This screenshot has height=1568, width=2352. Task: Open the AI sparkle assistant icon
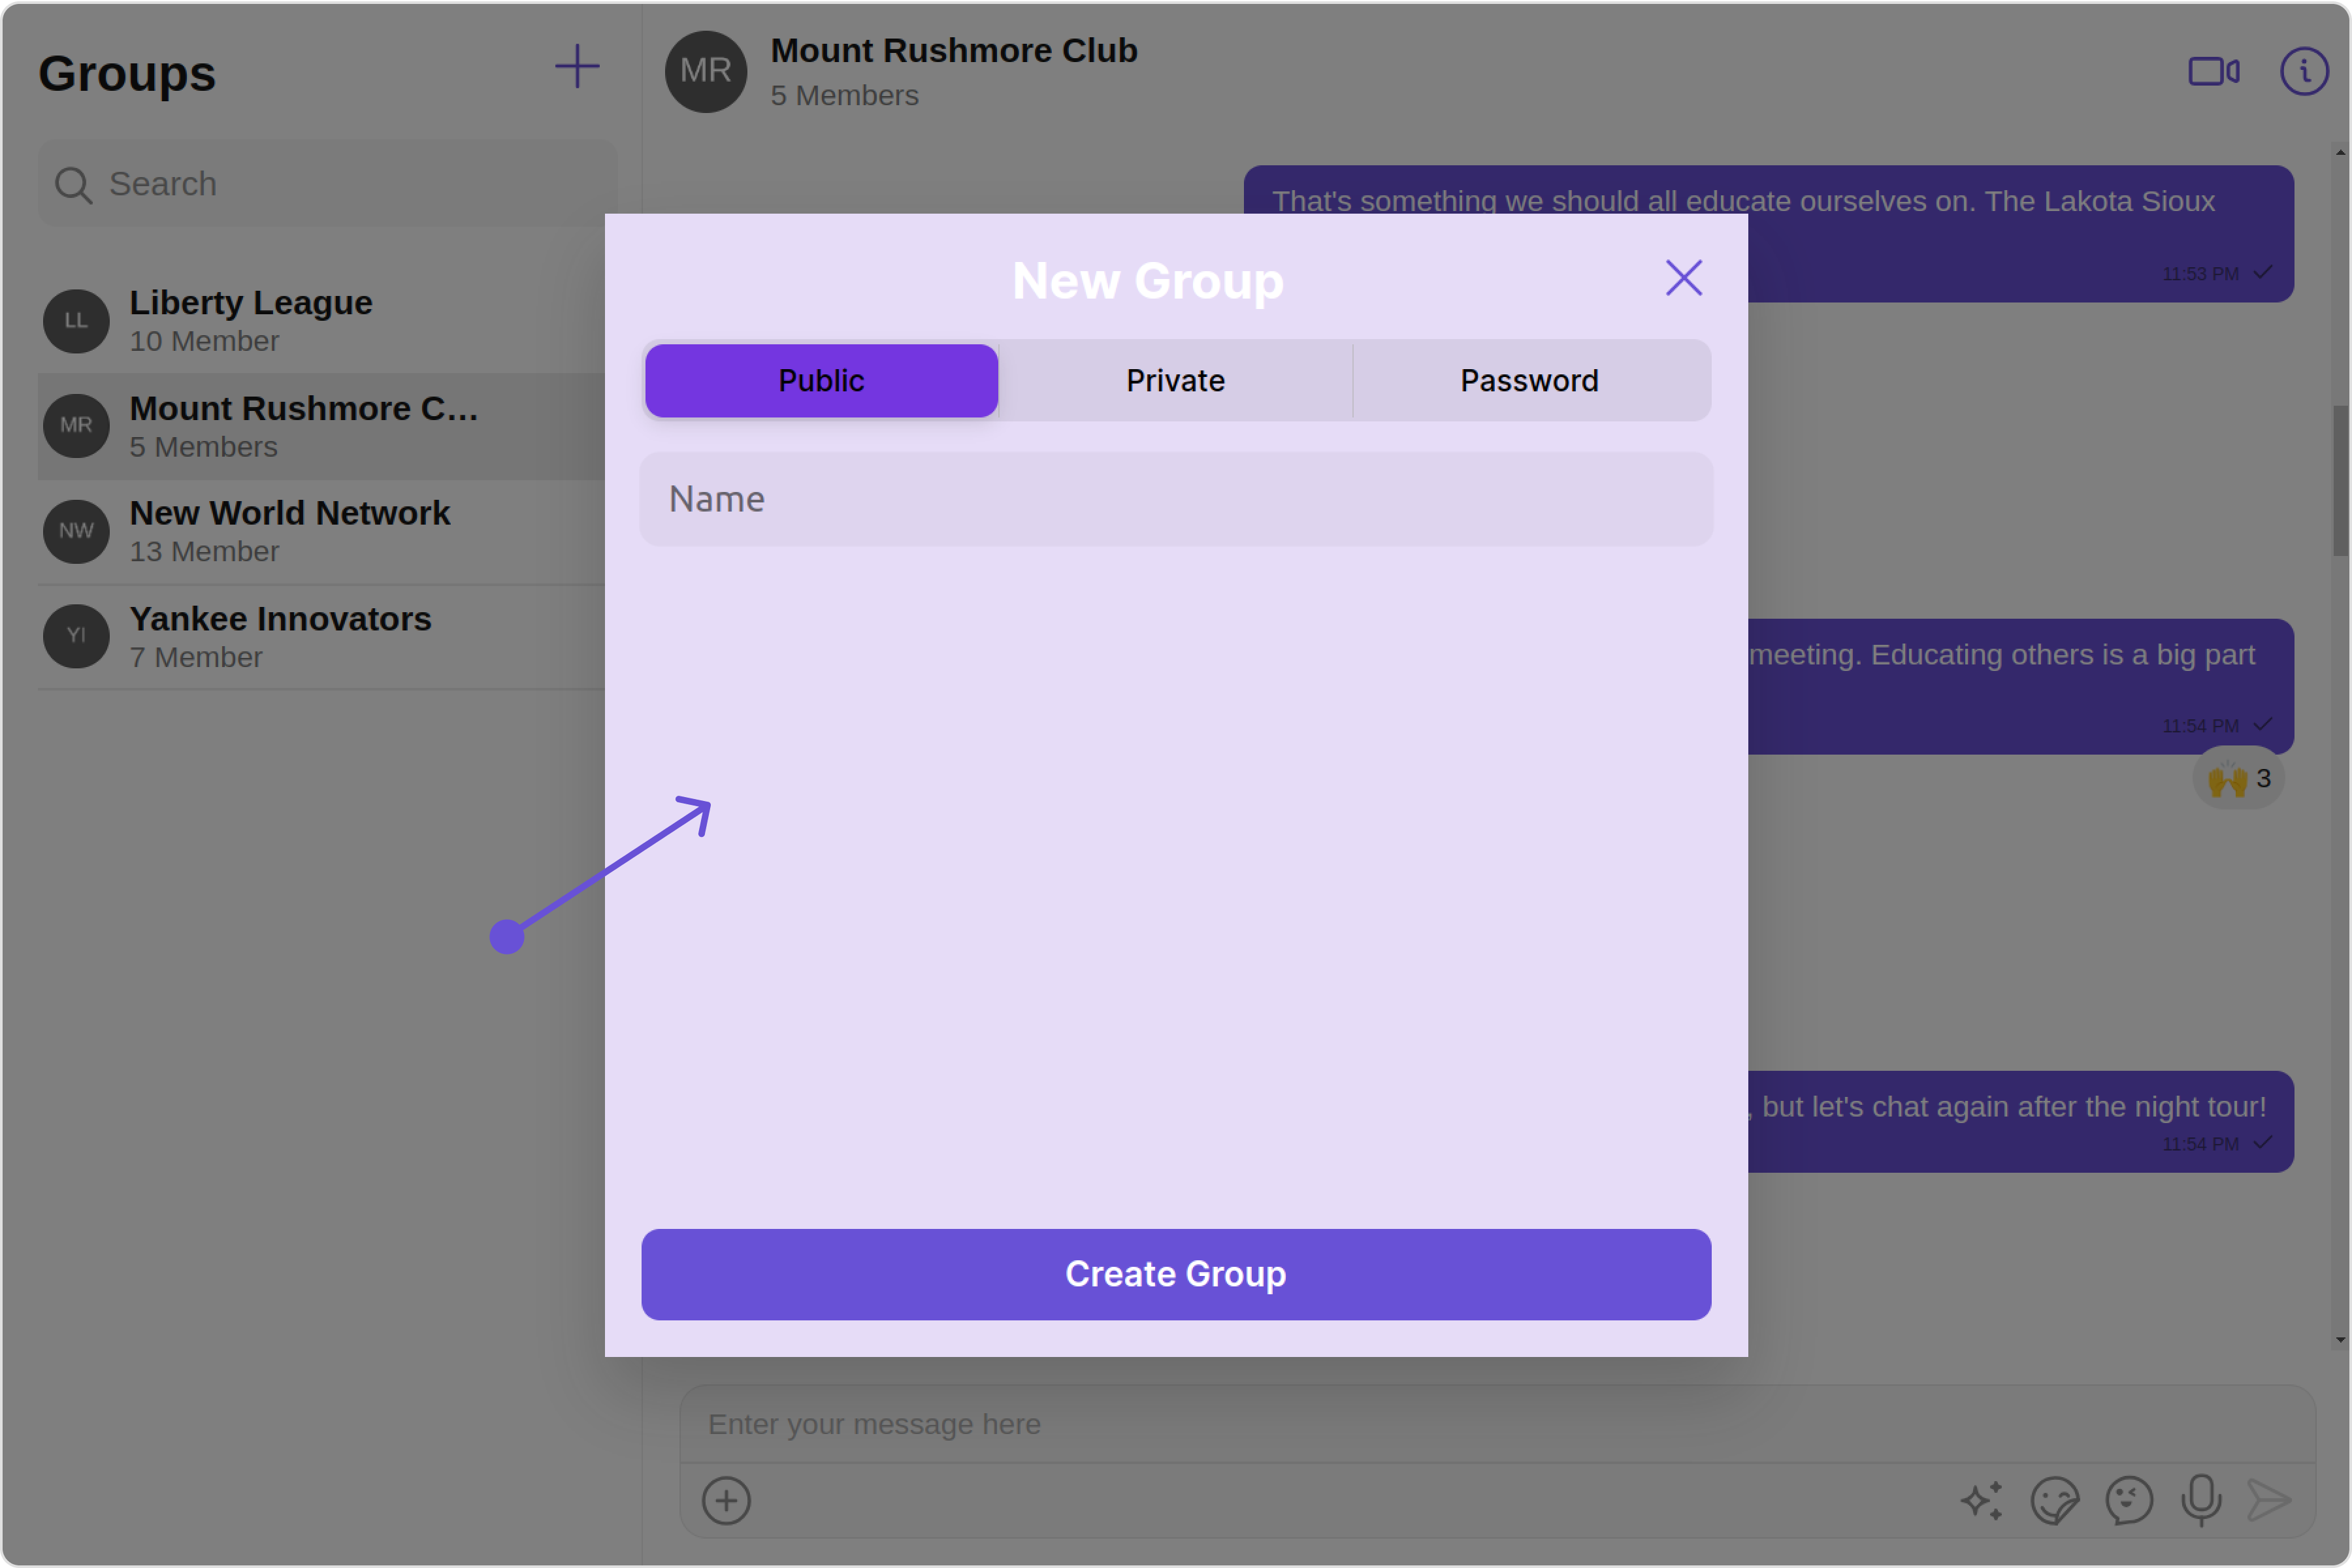click(x=1982, y=1500)
